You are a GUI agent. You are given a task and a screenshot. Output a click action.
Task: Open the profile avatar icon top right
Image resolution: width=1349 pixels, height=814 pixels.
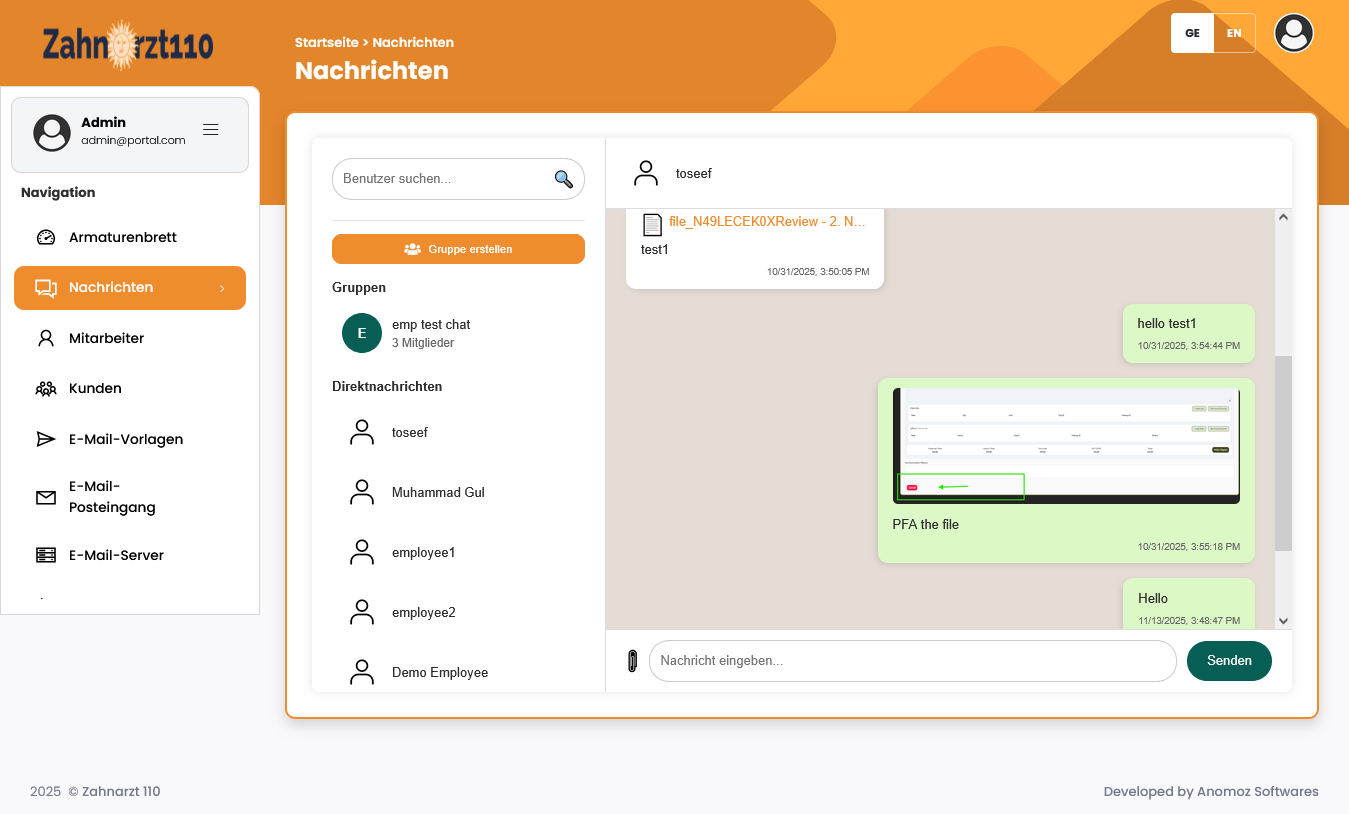1293,33
